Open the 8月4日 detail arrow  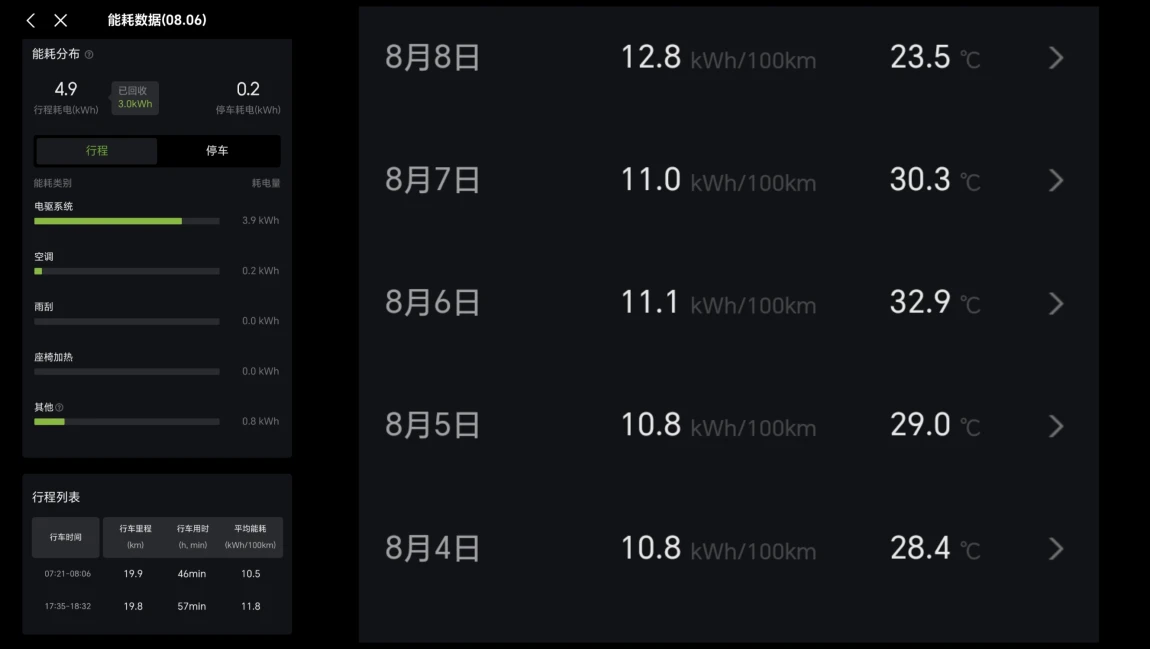(1055, 549)
